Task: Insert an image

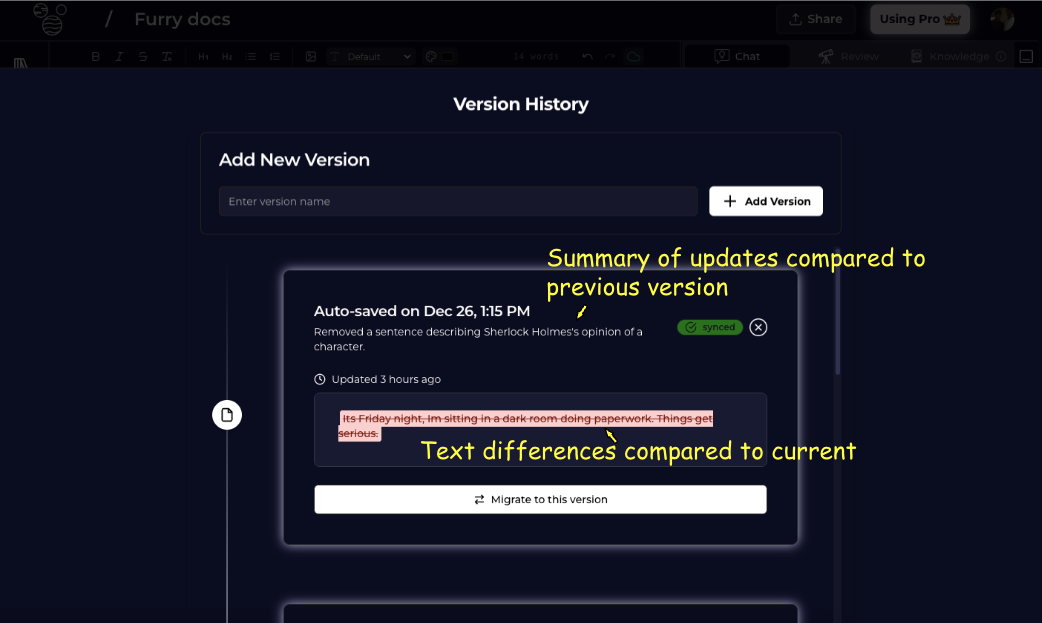Action: click(310, 57)
